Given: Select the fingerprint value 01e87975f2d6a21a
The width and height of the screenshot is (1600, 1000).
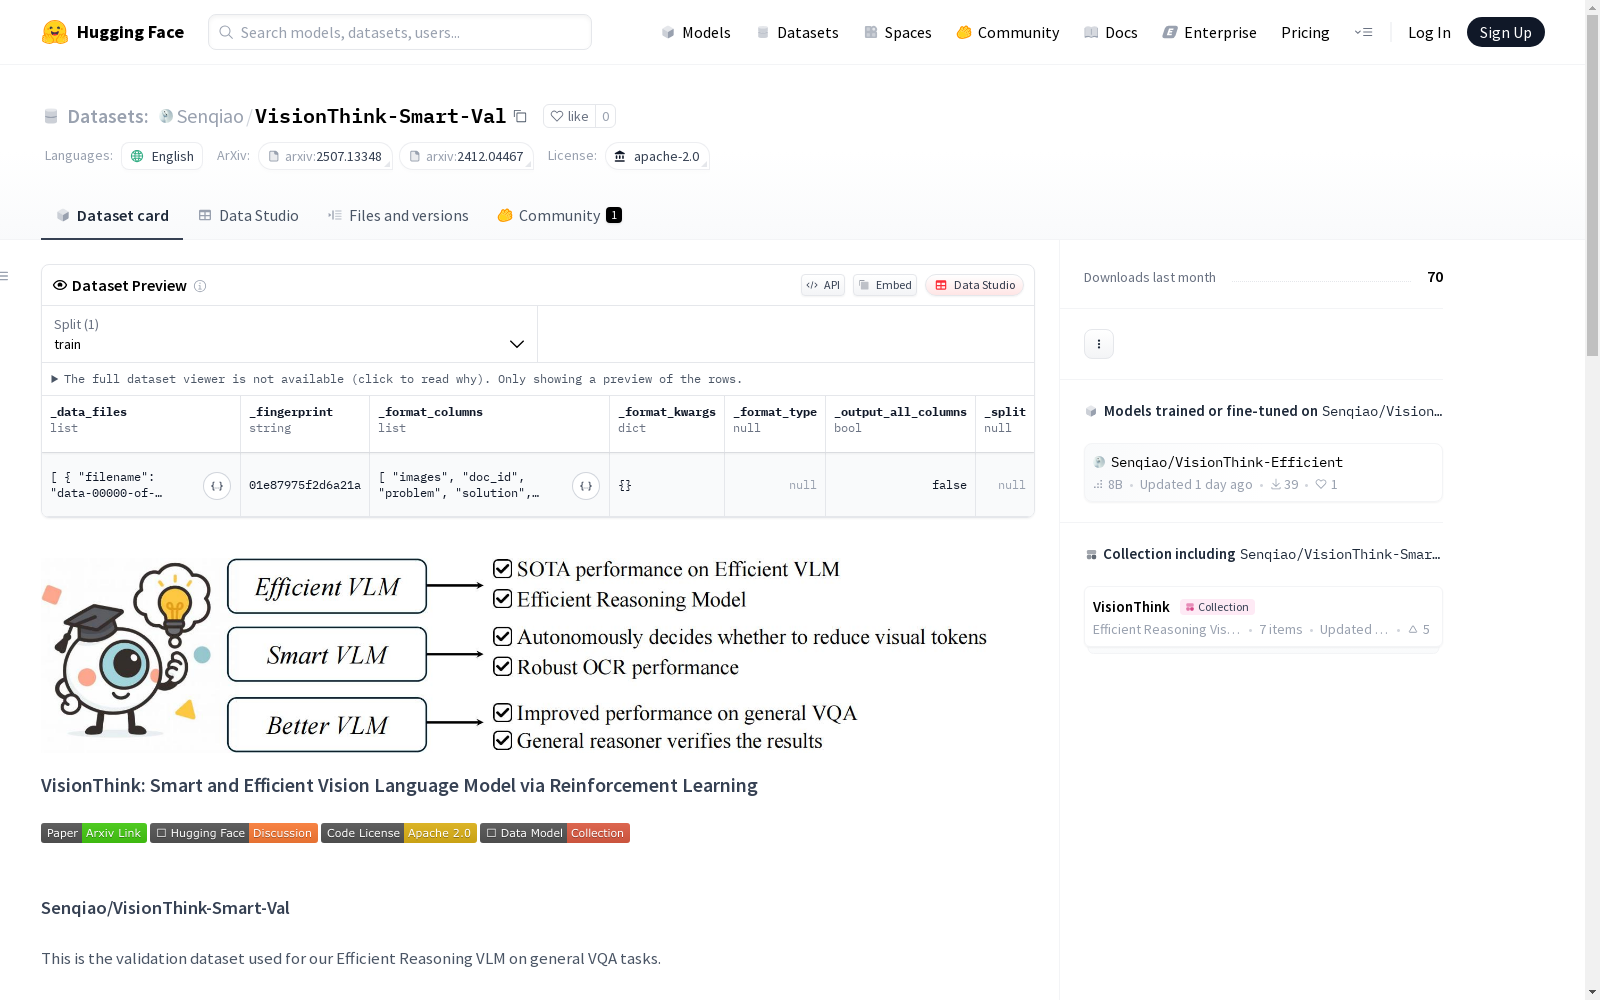Looking at the screenshot, I should (x=305, y=485).
